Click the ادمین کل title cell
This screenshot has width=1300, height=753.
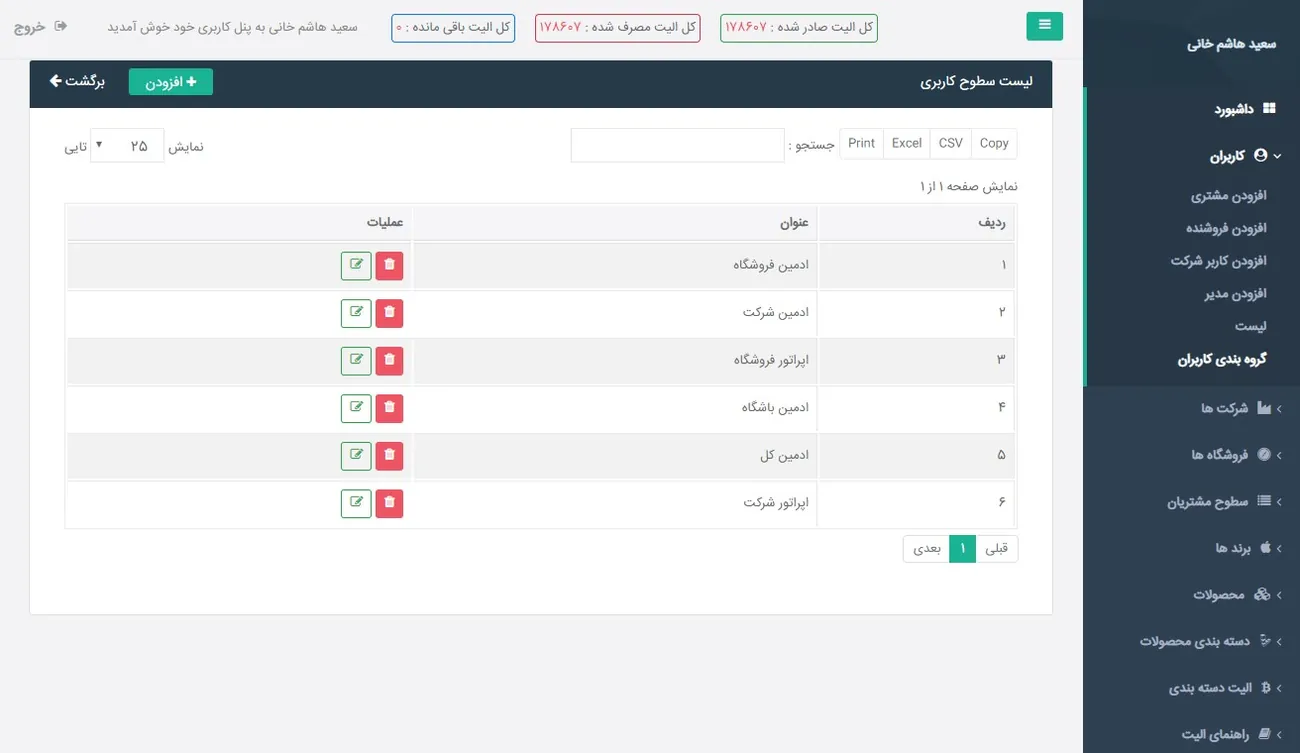coord(615,456)
